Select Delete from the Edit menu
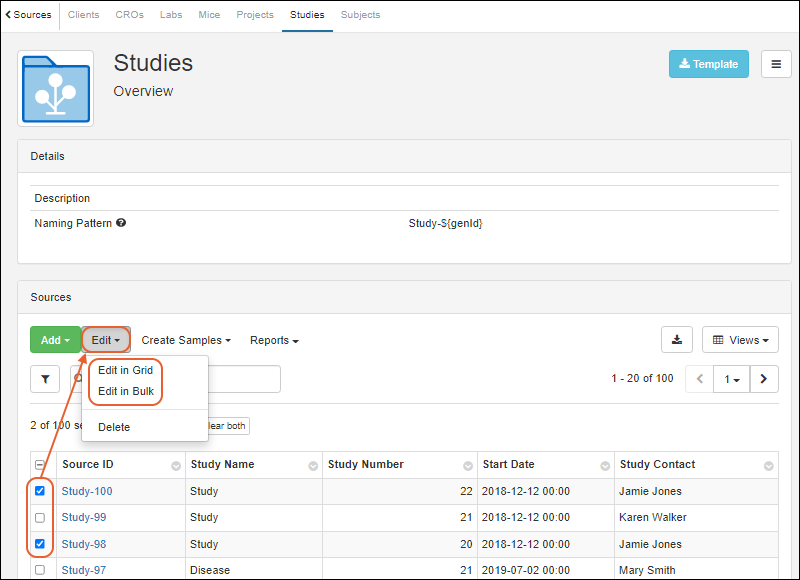This screenshot has height=580, width=800. (x=114, y=427)
